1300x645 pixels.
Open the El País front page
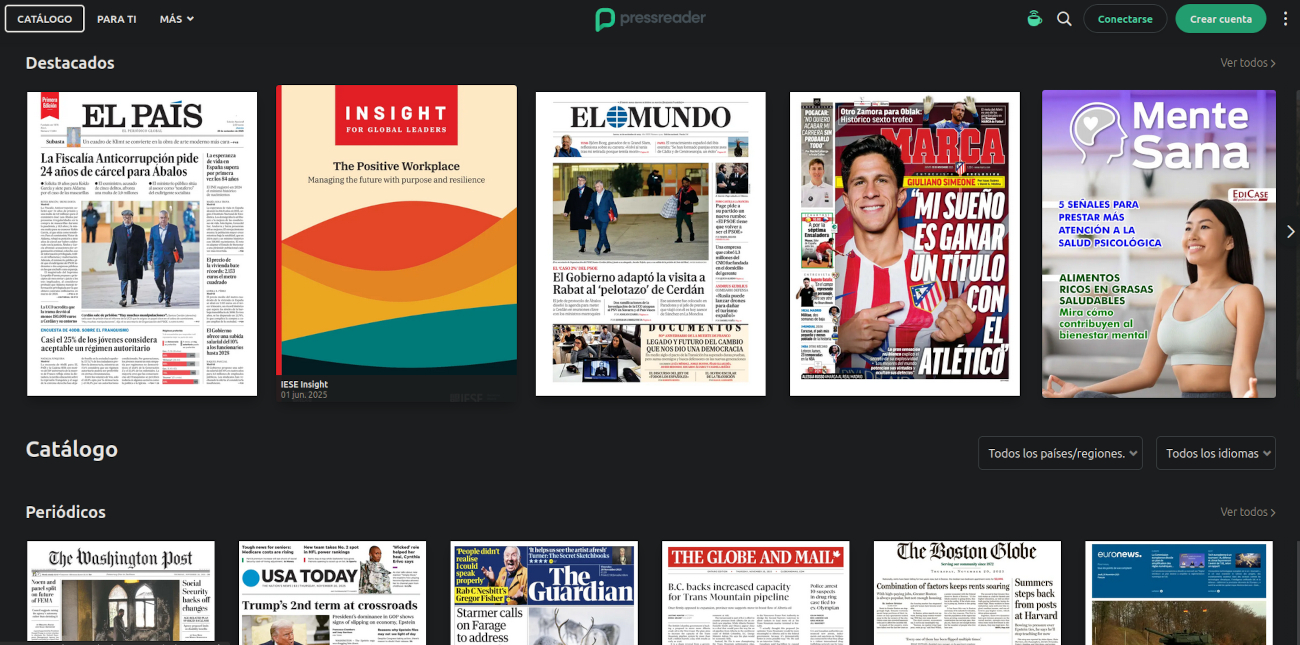[141, 243]
